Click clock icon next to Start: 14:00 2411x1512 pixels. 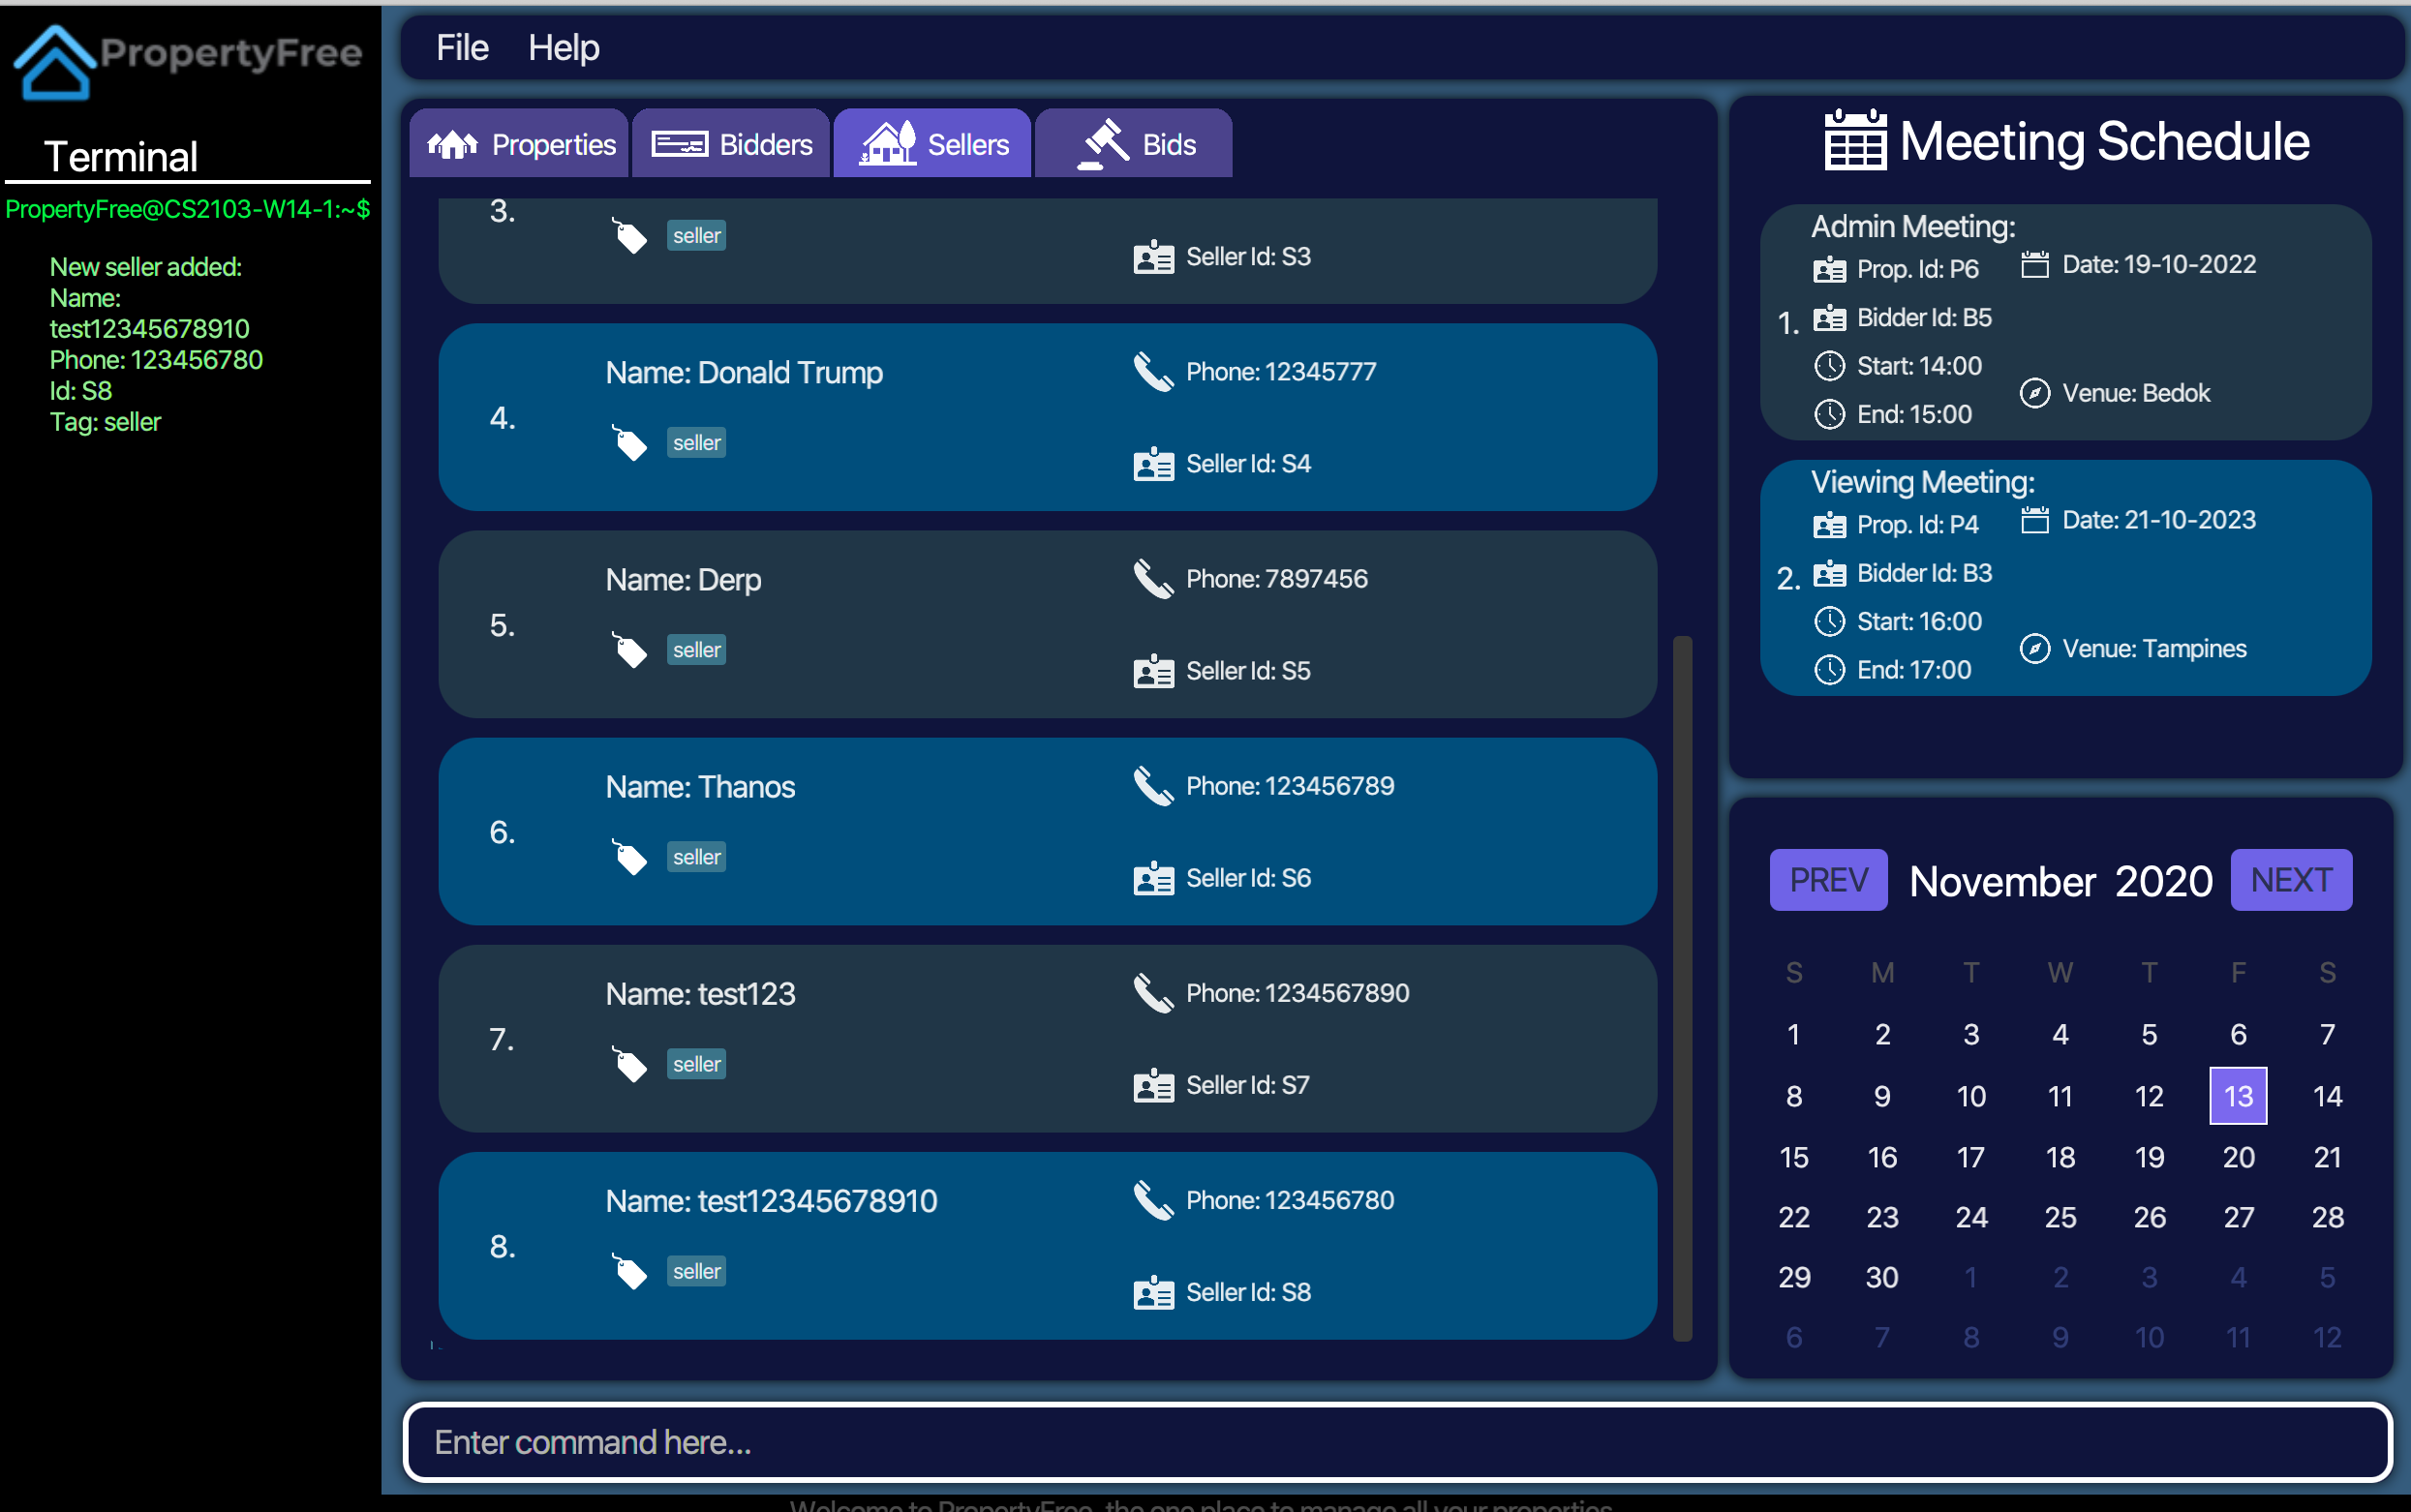pos(1829,366)
